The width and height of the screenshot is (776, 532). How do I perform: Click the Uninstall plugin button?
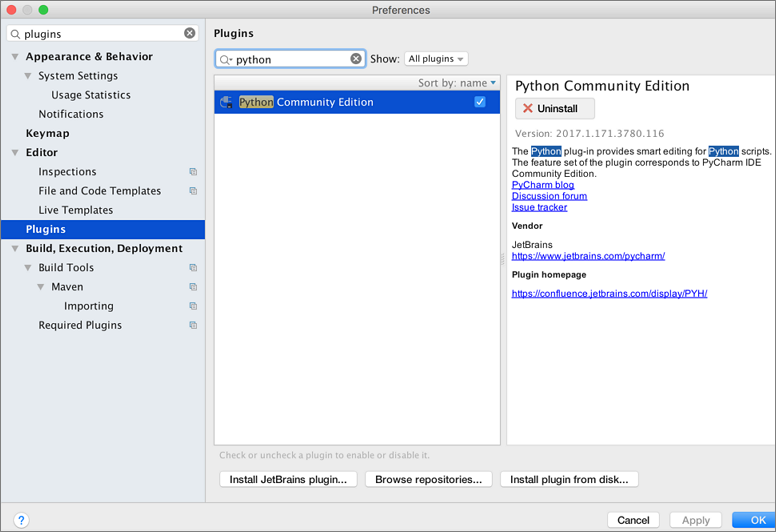click(555, 108)
